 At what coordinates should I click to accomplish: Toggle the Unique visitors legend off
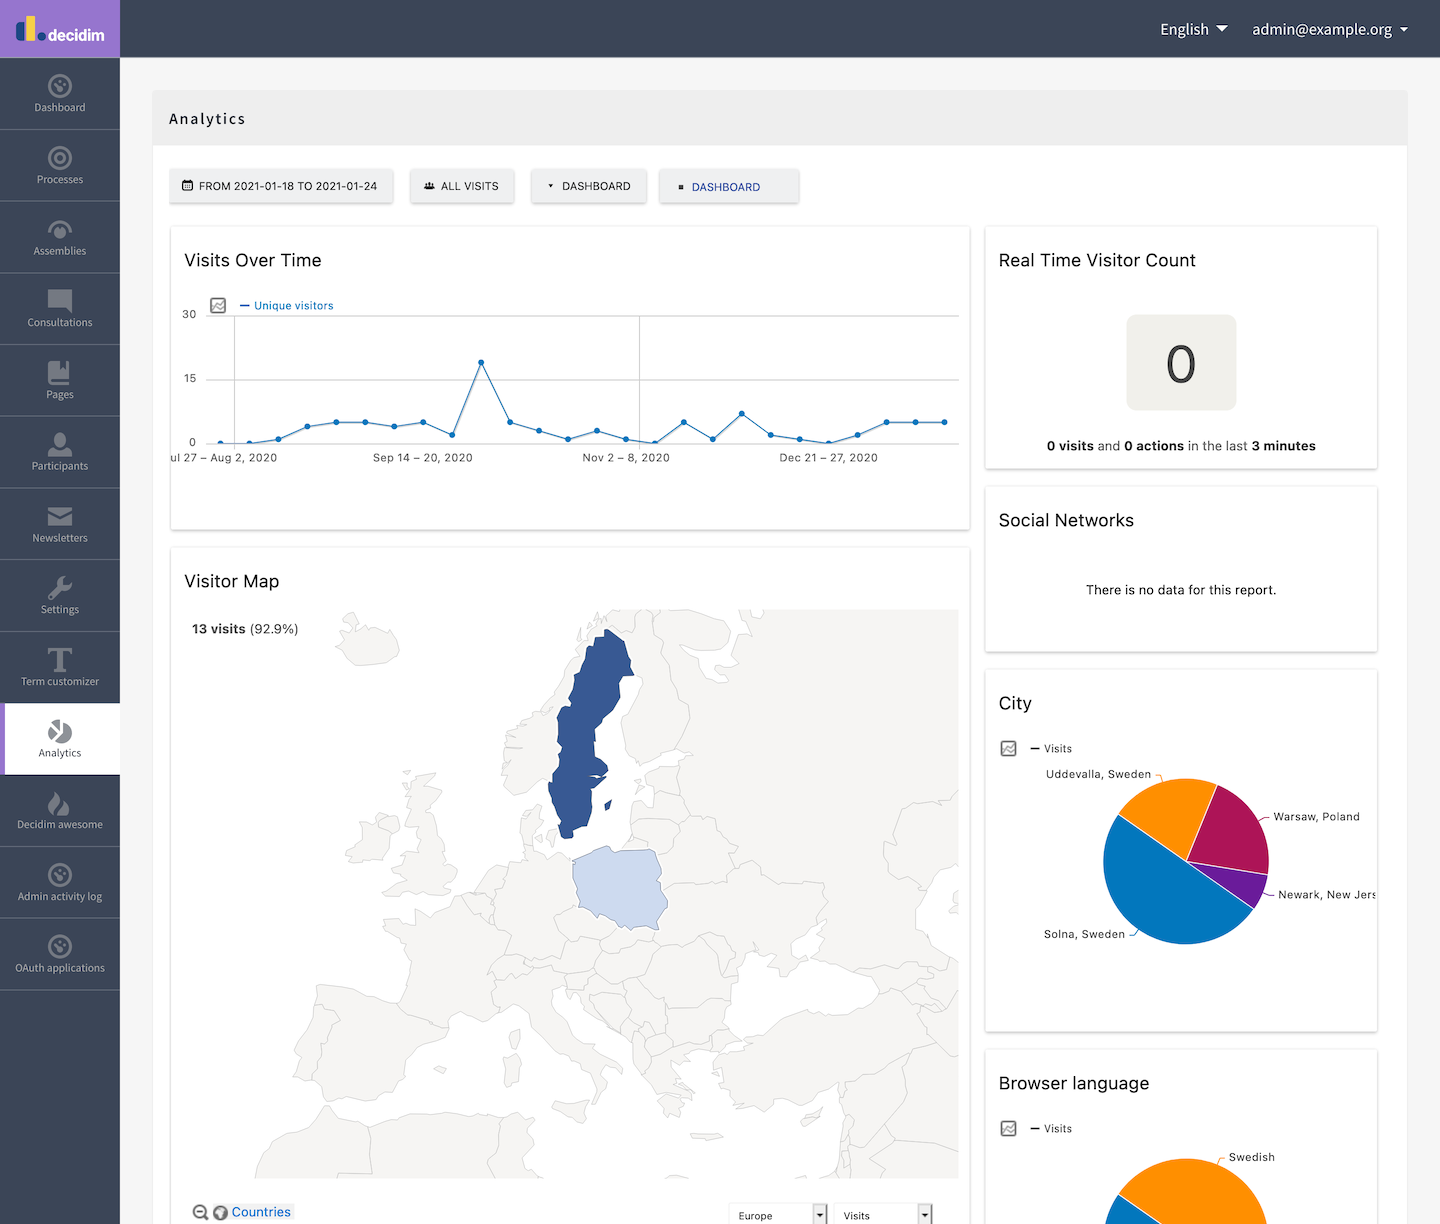point(287,305)
